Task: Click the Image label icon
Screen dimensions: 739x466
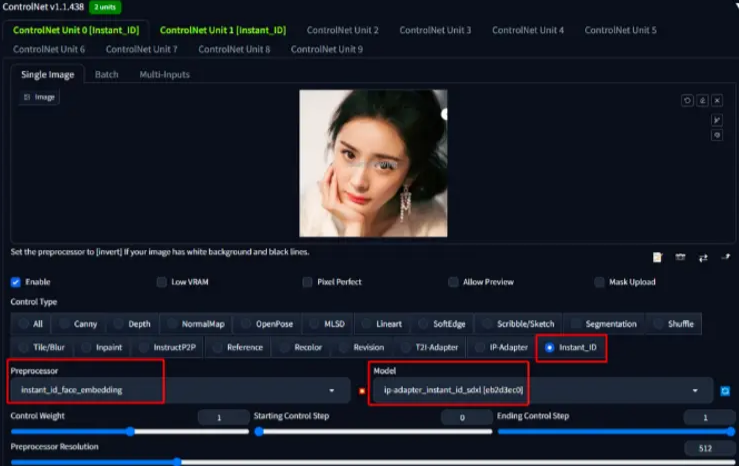Action: pyautogui.click(x=27, y=97)
